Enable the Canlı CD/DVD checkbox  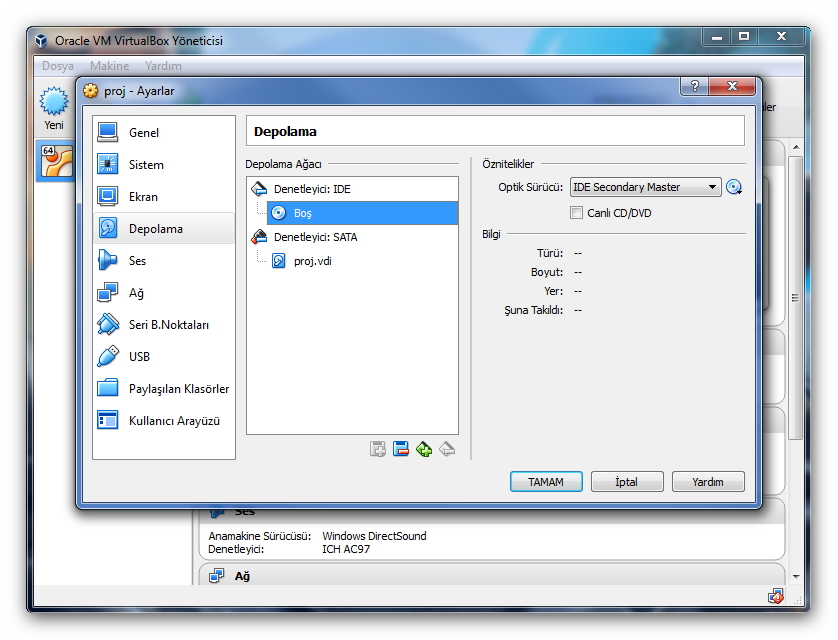[576, 213]
